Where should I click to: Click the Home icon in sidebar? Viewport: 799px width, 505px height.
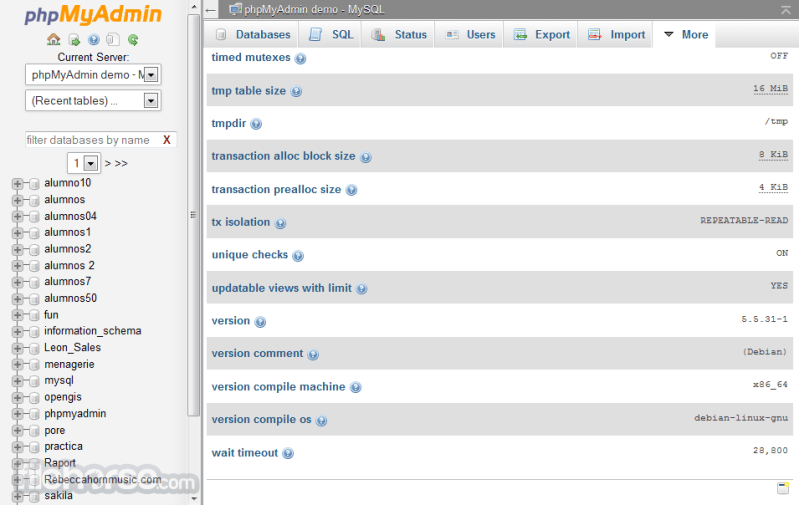point(54,39)
